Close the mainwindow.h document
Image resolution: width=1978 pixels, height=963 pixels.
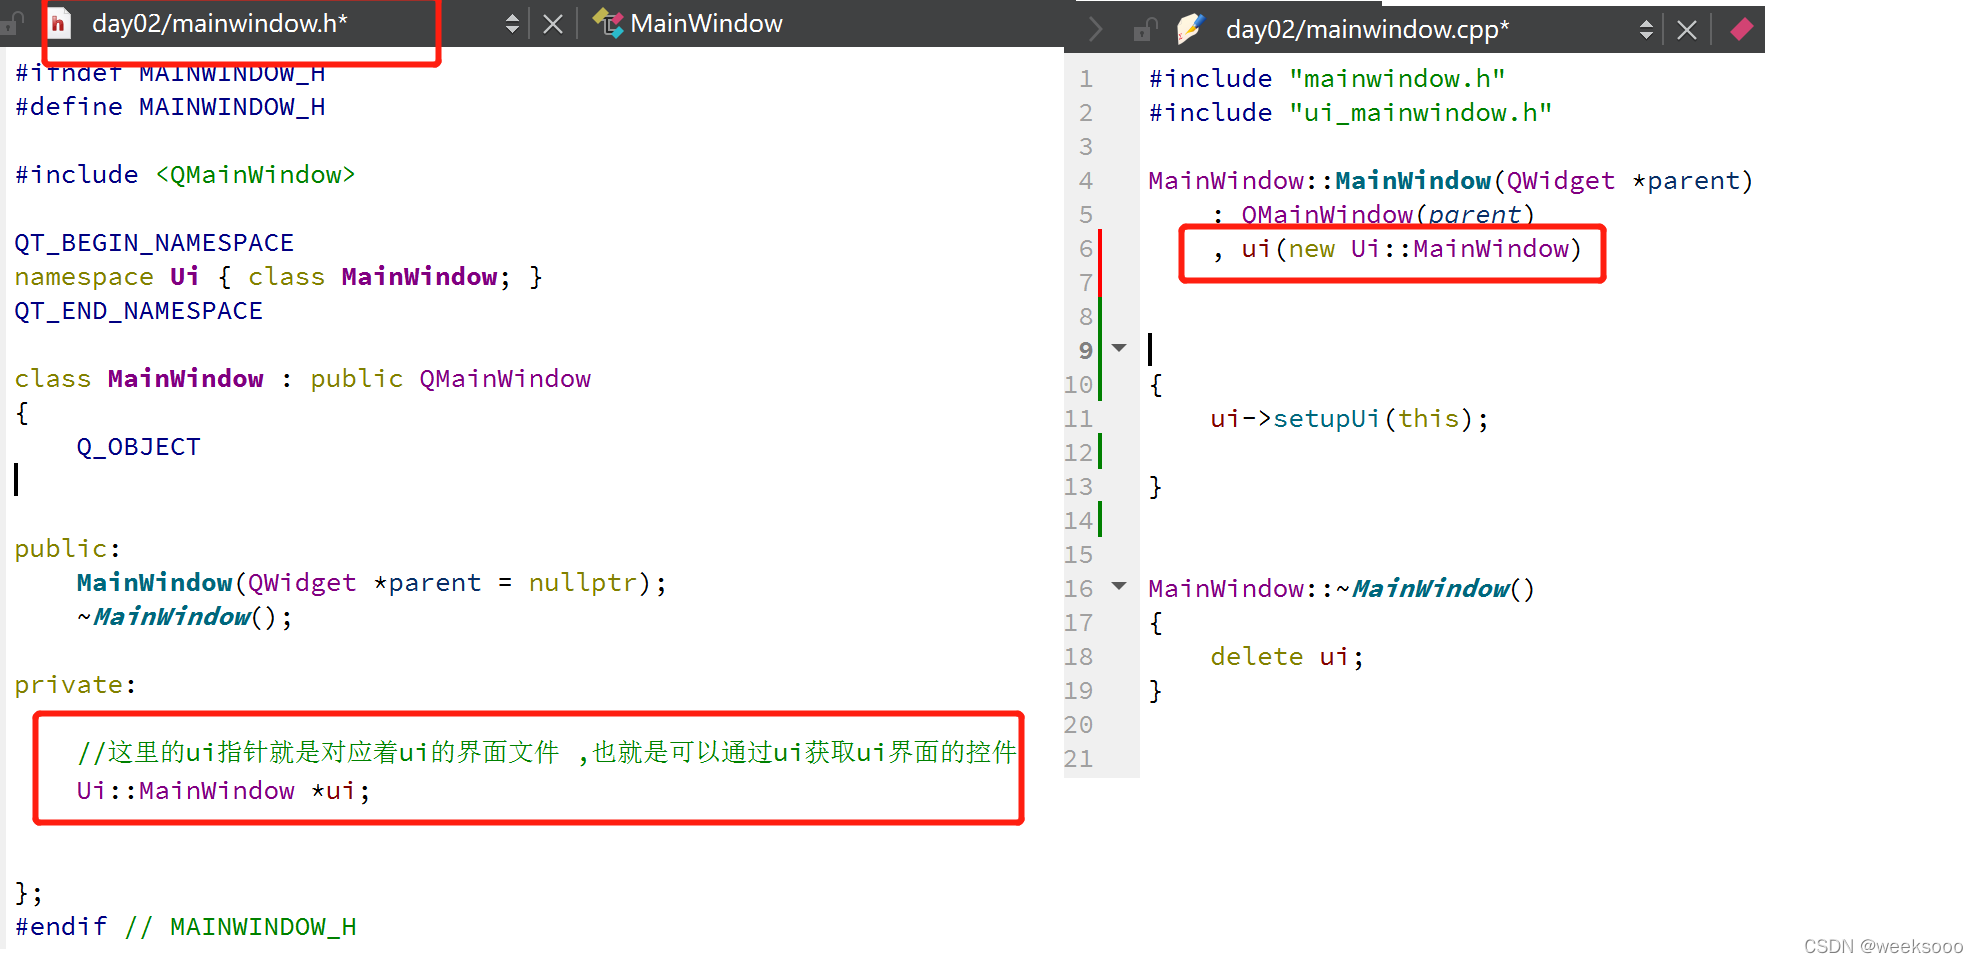pyautogui.click(x=553, y=24)
